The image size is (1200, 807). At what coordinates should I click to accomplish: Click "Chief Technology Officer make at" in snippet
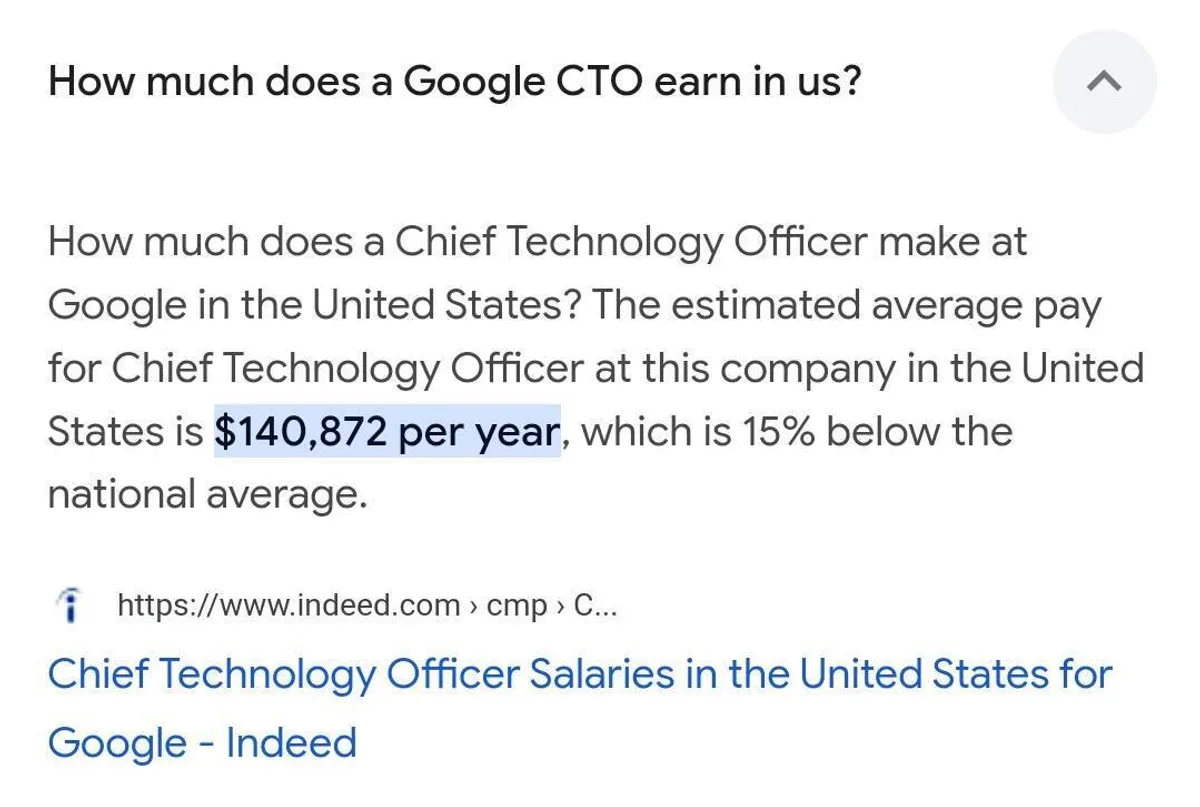click(x=711, y=242)
